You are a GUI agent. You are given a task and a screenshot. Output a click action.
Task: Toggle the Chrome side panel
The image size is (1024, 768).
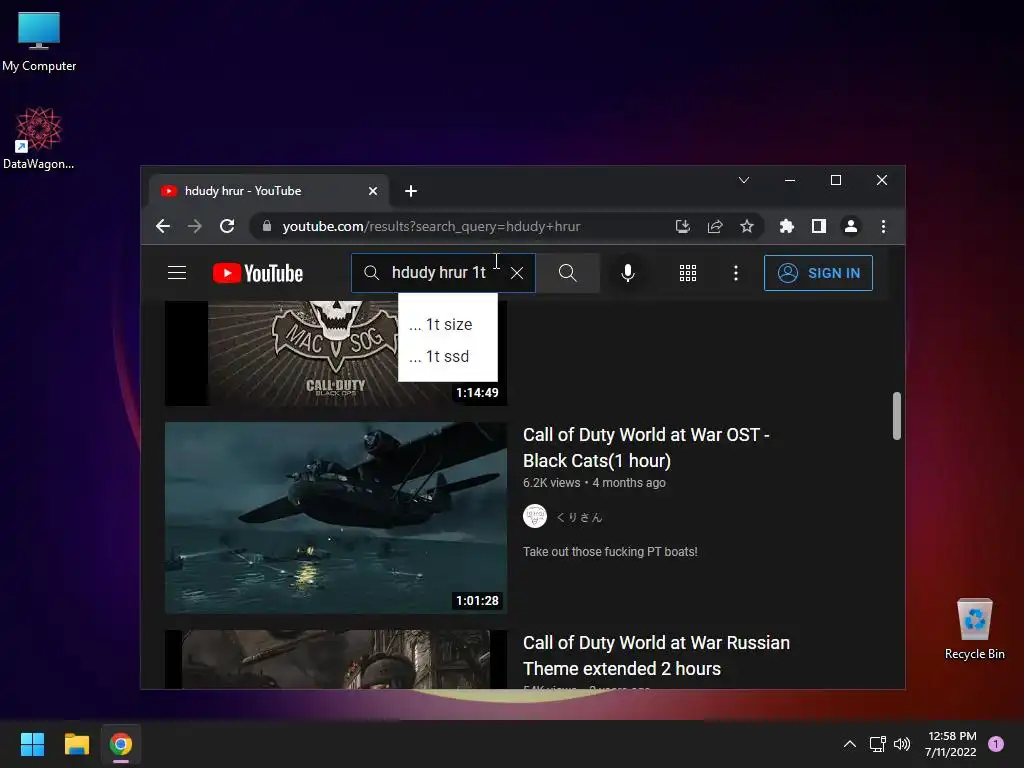click(x=818, y=226)
